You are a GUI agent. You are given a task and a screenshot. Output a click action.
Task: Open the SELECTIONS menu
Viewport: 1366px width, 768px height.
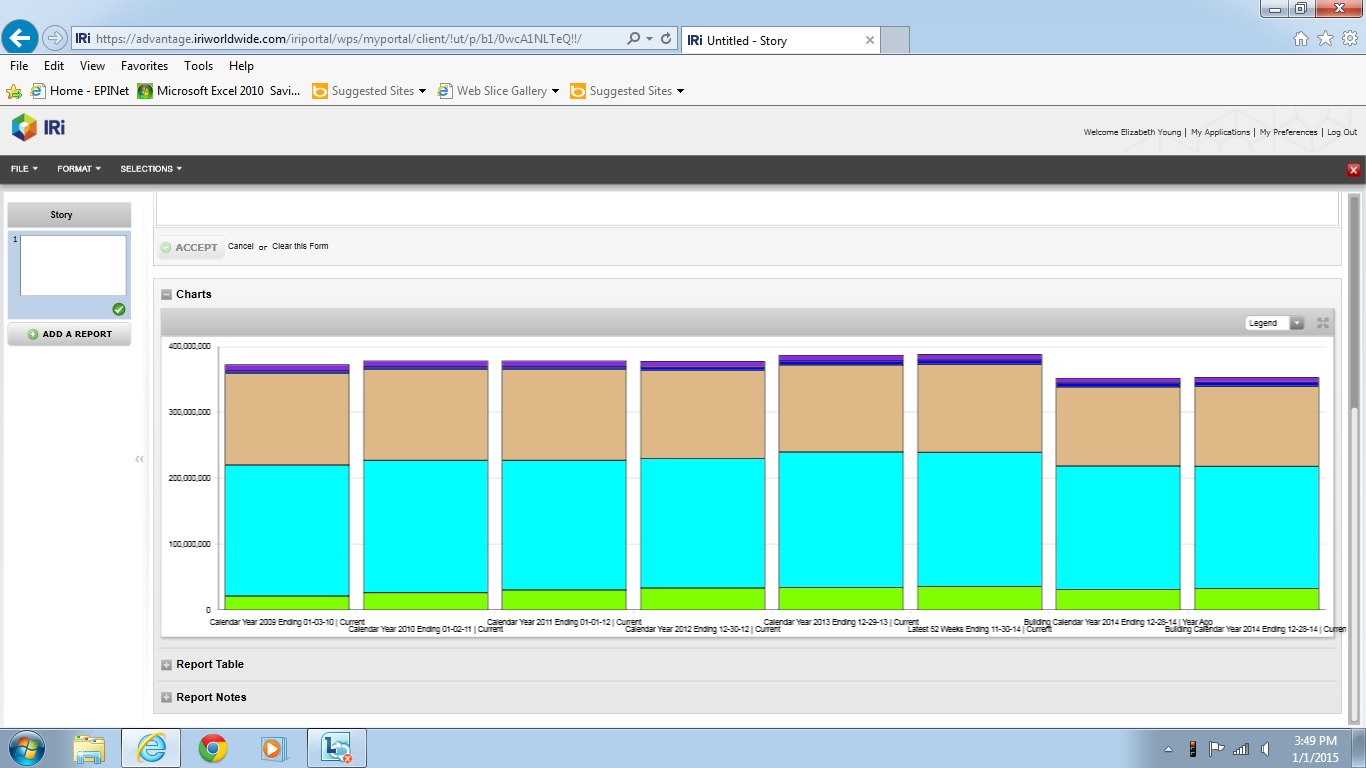point(151,169)
